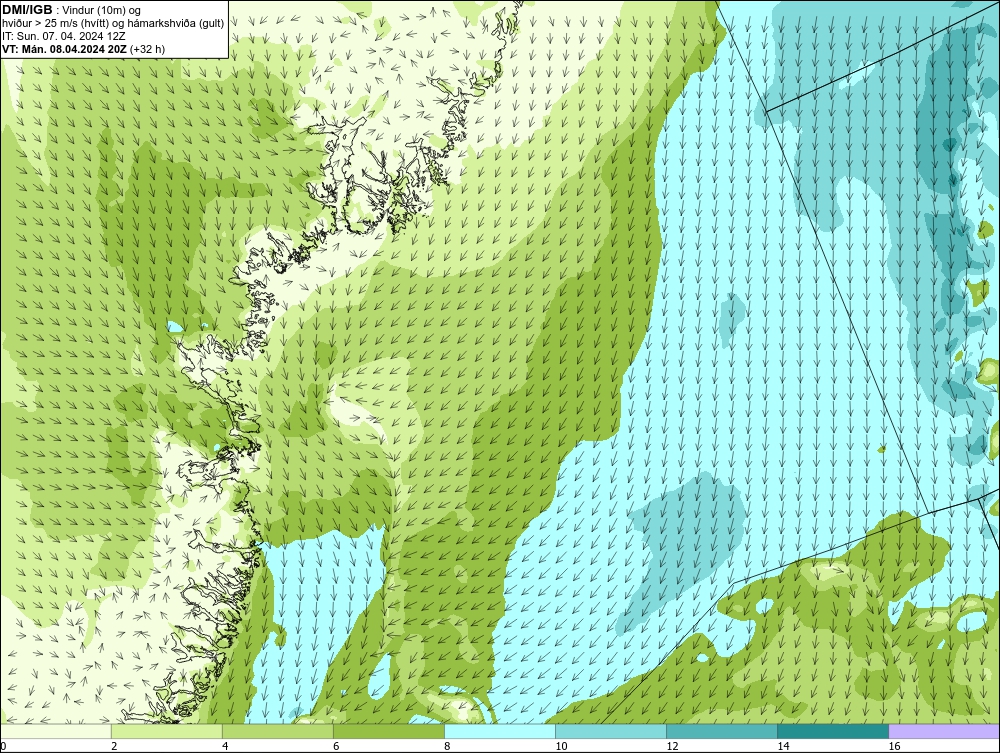The height and width of the screenshot is (753, 1000).
Task: Click the purple legend band above 16 m/s
Action: [x=944, y=731]
